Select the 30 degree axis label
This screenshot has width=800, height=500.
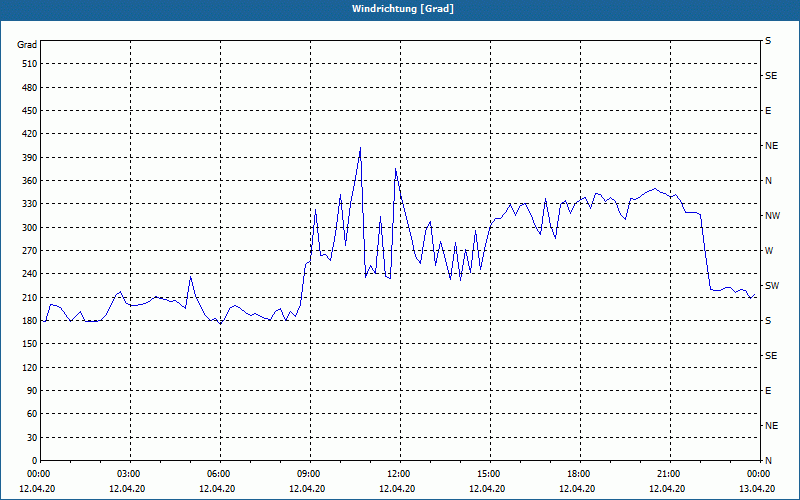coord(32,438)
